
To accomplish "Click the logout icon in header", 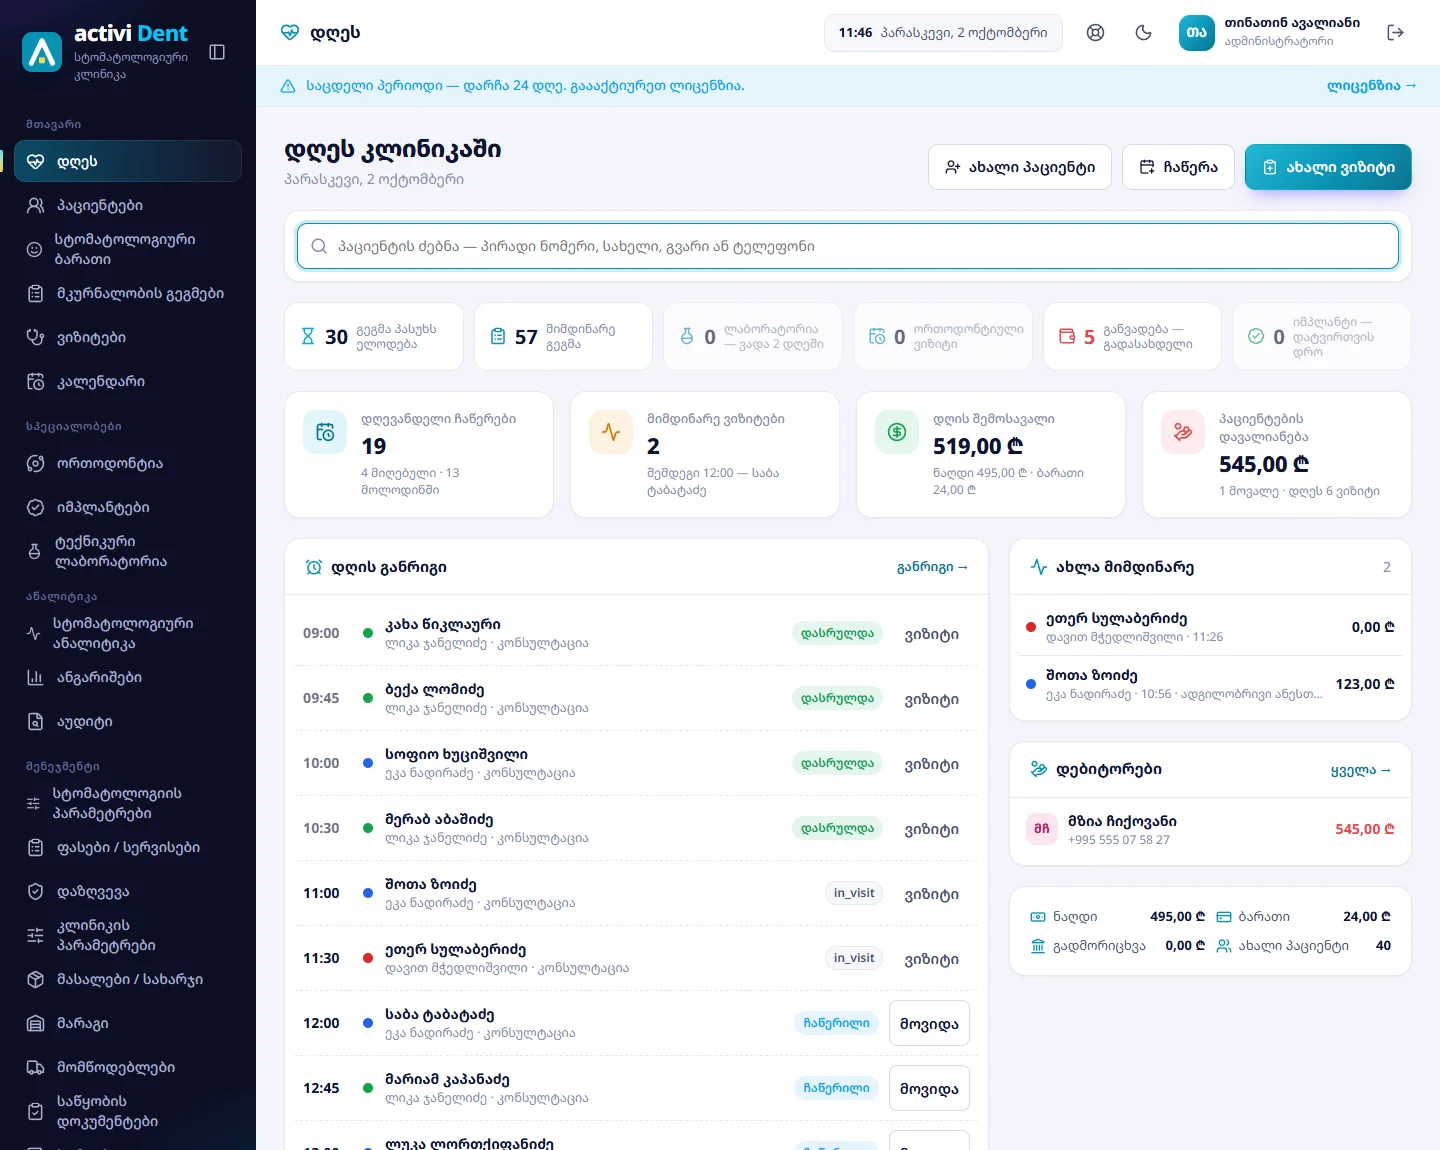I will pyautogui.click(x=1396, y=33).
